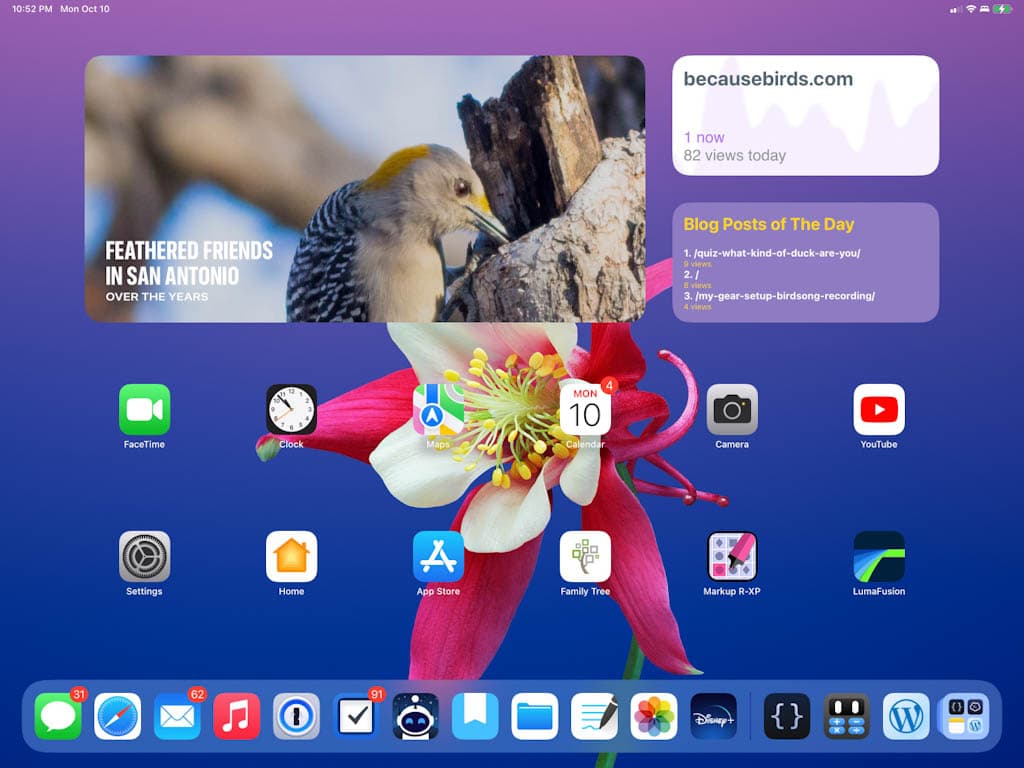Open the notepad with pen app in dock

(x=594, y=716)
